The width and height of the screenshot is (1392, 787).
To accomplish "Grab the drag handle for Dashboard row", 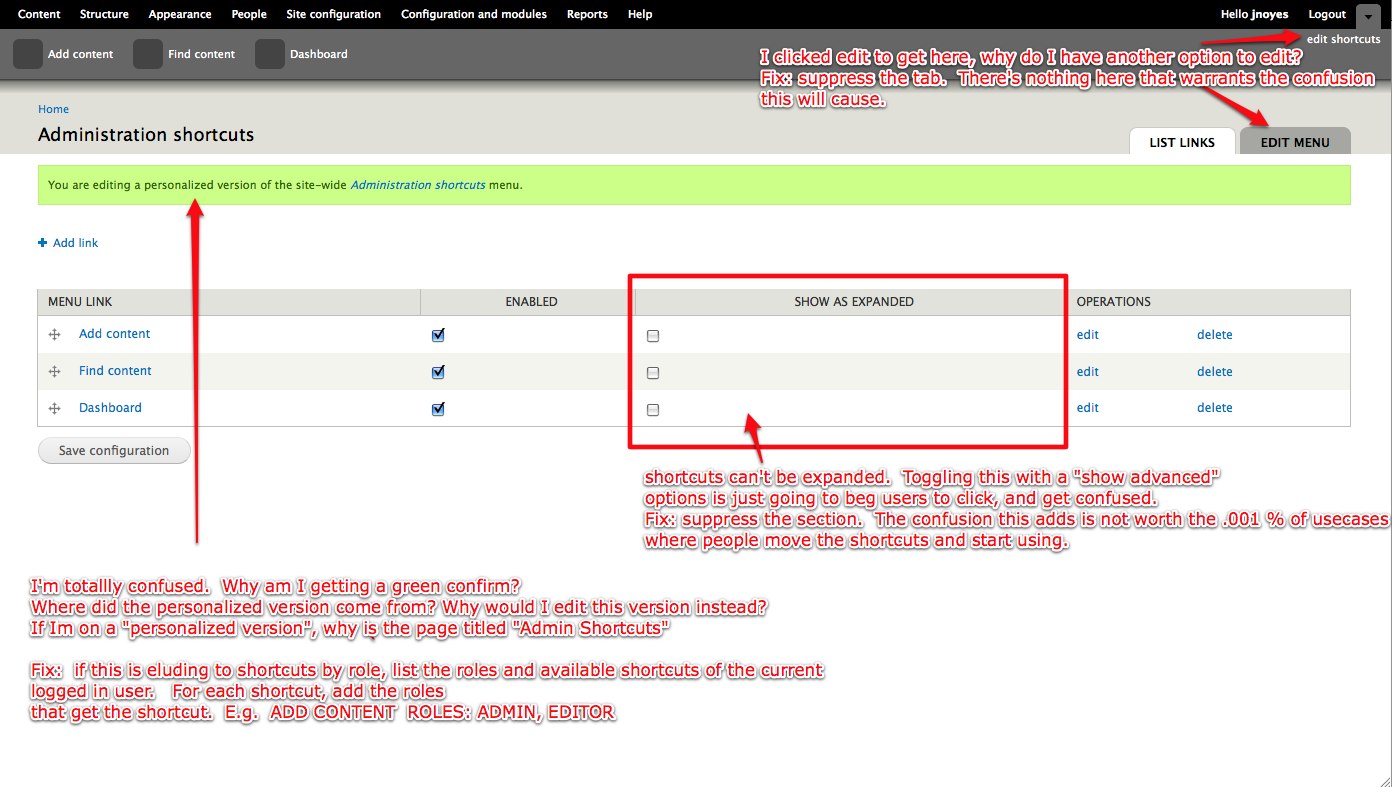I will coord(55,408).
